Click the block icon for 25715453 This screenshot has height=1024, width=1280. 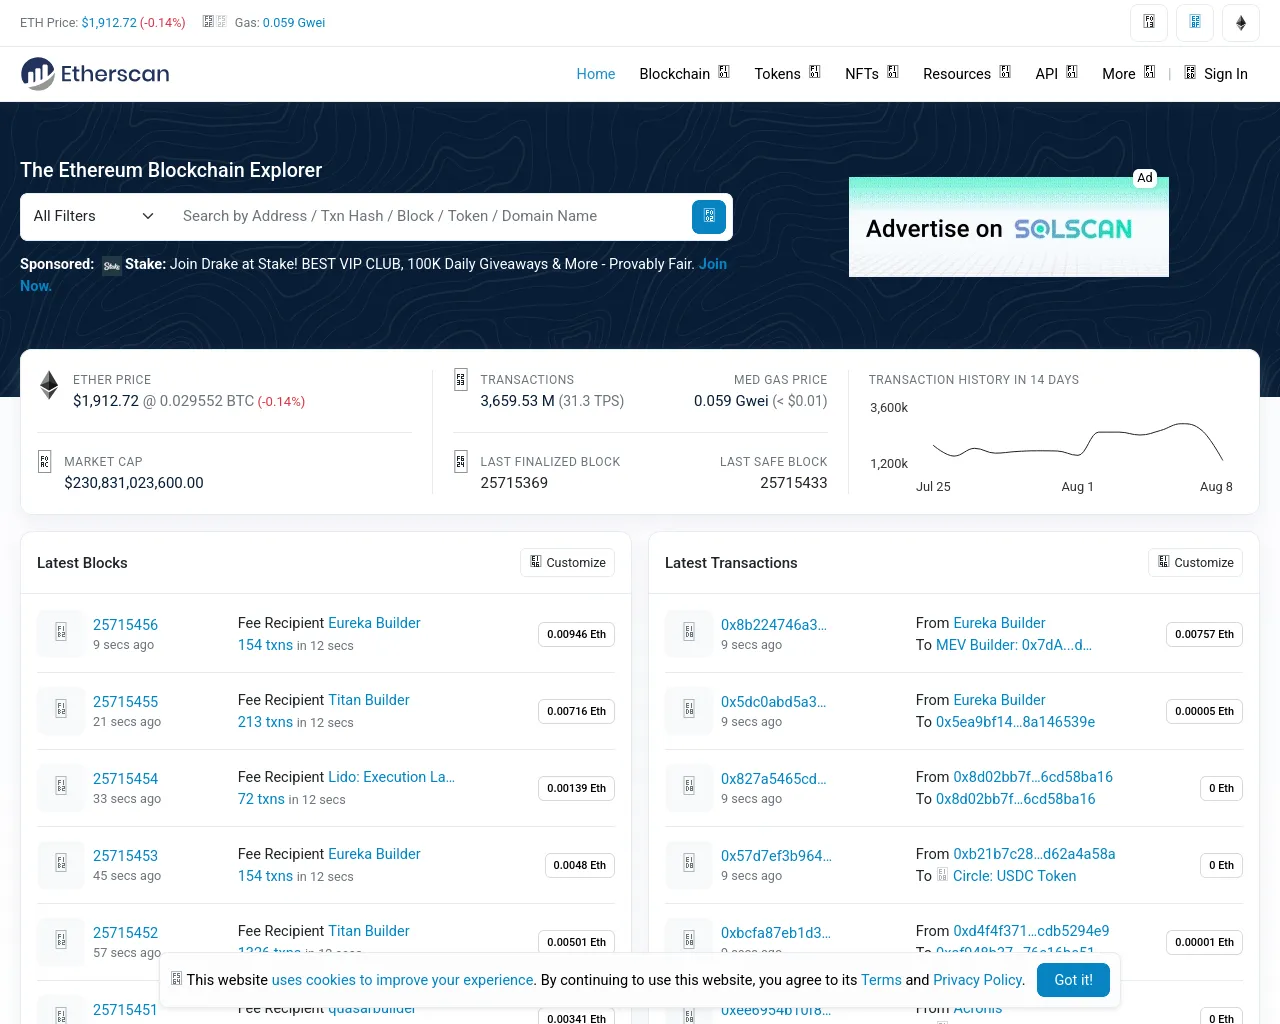pyautogui.click(x=61, y=864)
